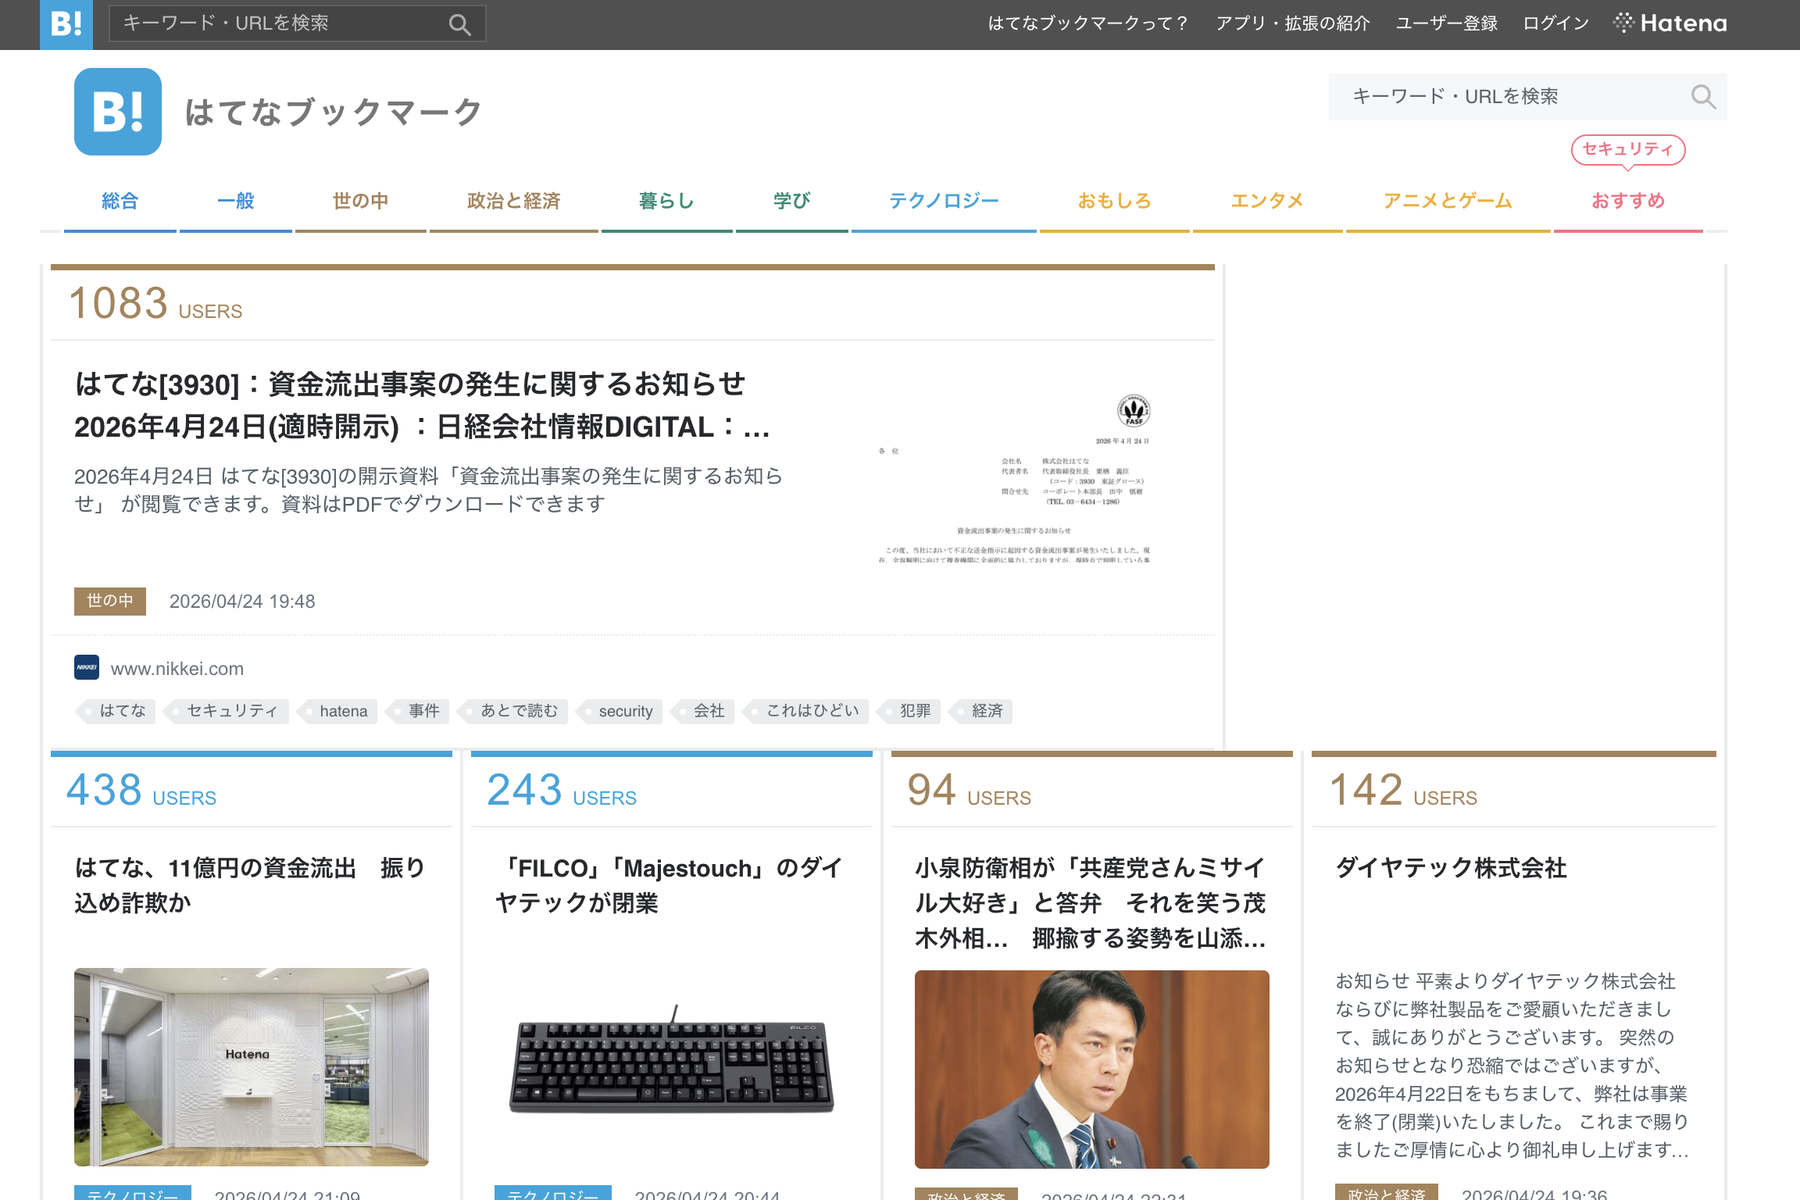Click the あとで読む tag

pyautogui.click(x=523, y=711)
